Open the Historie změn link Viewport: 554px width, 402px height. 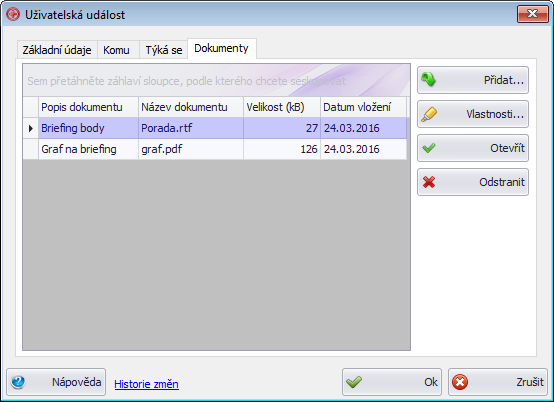[146, 384]
